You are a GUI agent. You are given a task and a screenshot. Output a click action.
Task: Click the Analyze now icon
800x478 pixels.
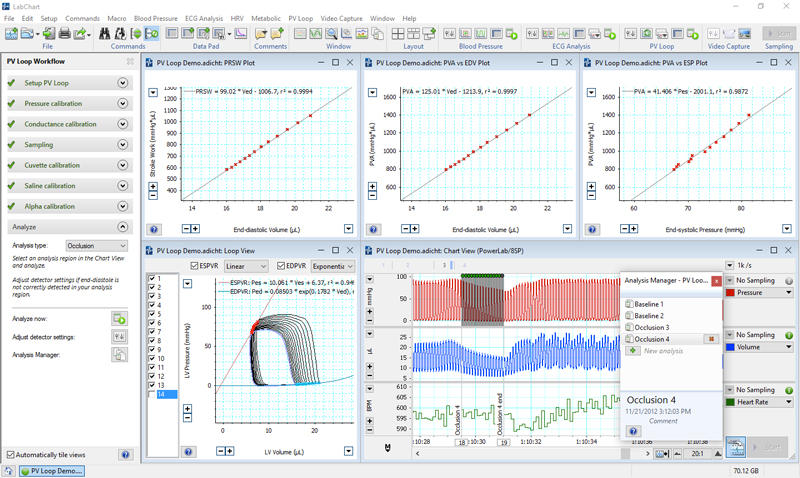click(120, 318)
